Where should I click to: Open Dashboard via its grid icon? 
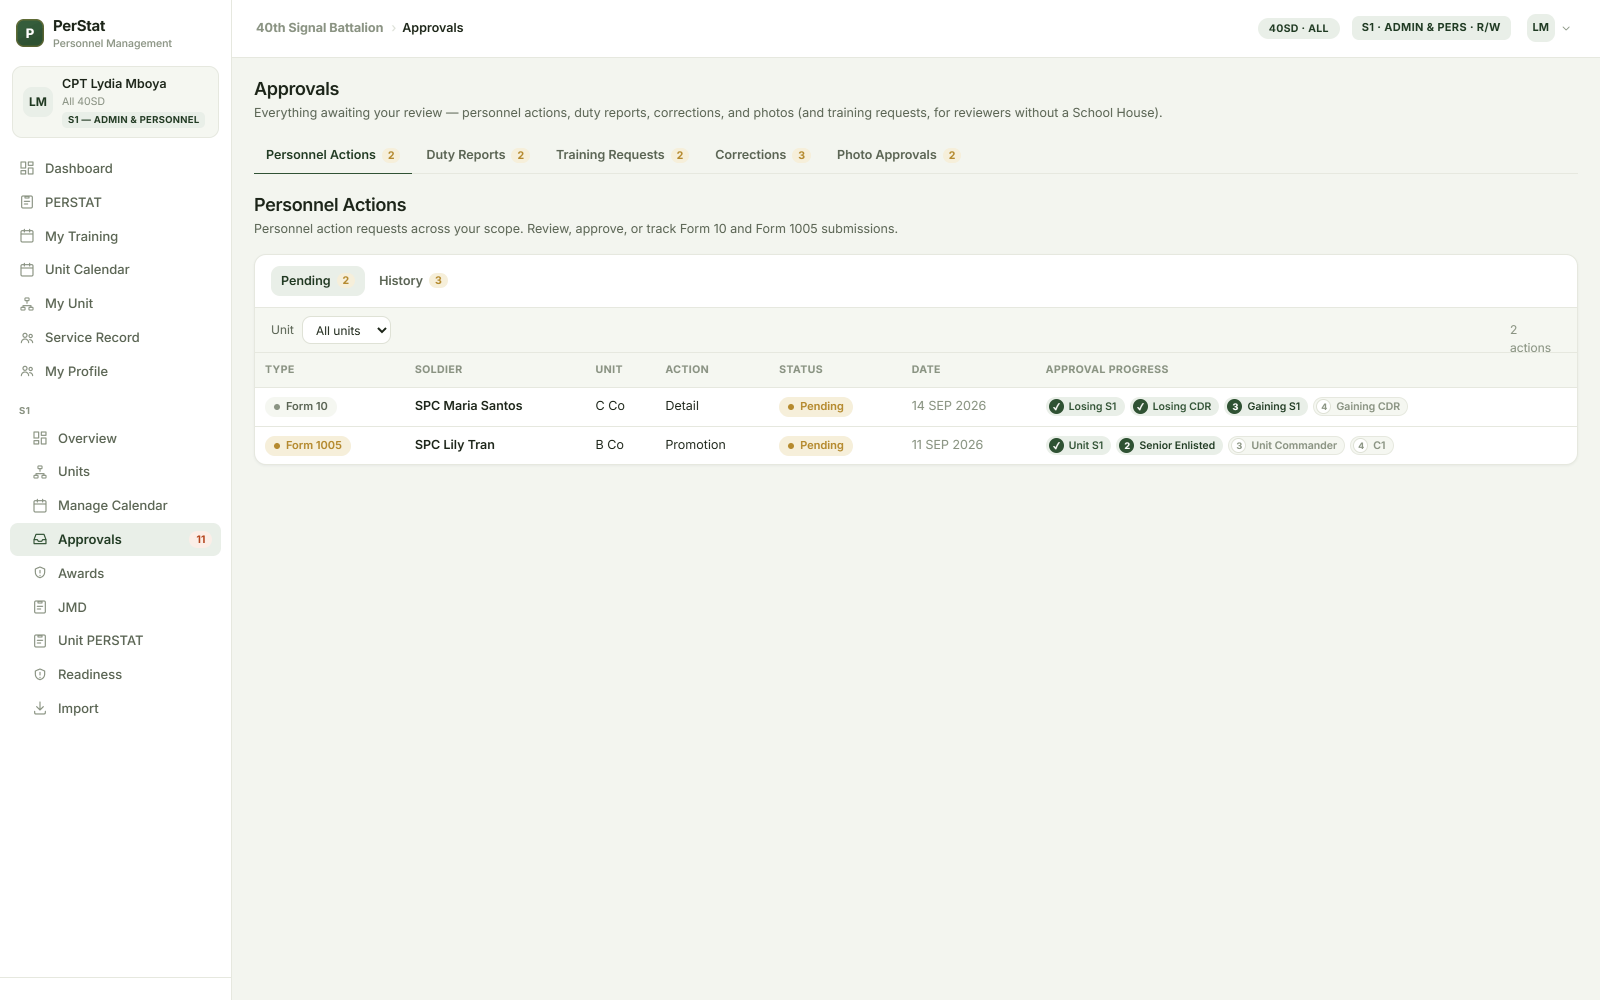[x=27, y=168]
